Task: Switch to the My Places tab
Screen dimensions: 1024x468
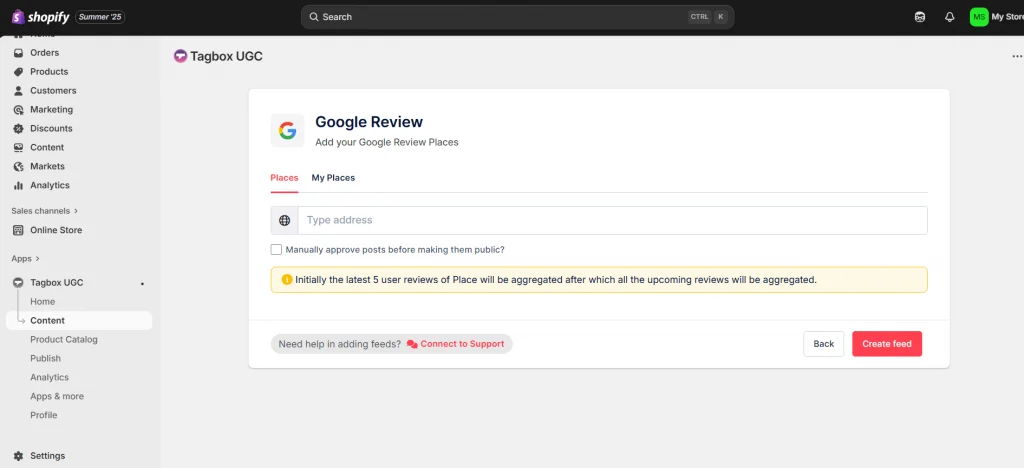Action: [x=333, y=178]
